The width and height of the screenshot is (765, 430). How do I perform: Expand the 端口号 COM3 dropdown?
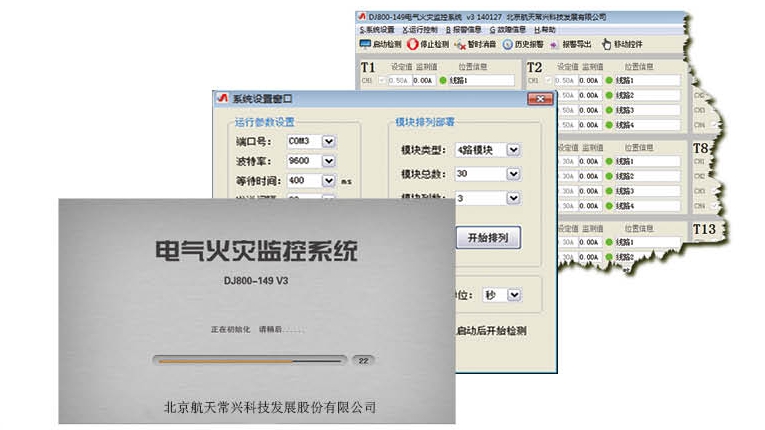pos(329,141)
